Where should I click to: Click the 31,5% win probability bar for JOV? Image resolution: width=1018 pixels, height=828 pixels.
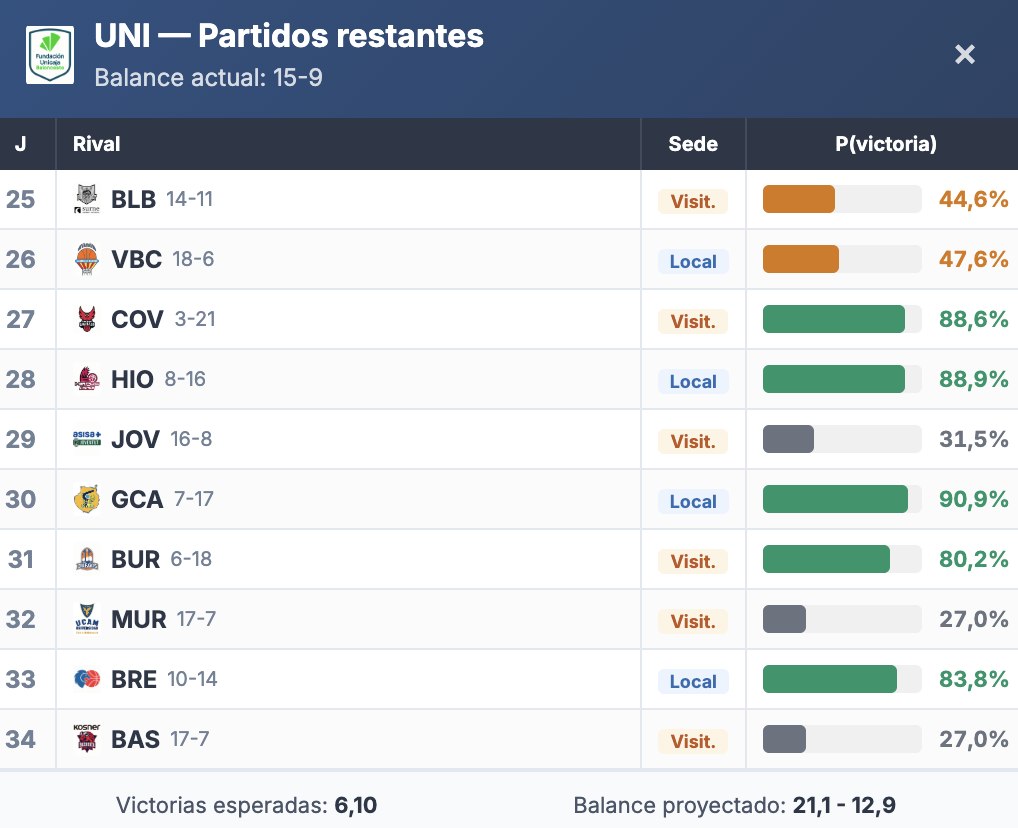point(841,439)
